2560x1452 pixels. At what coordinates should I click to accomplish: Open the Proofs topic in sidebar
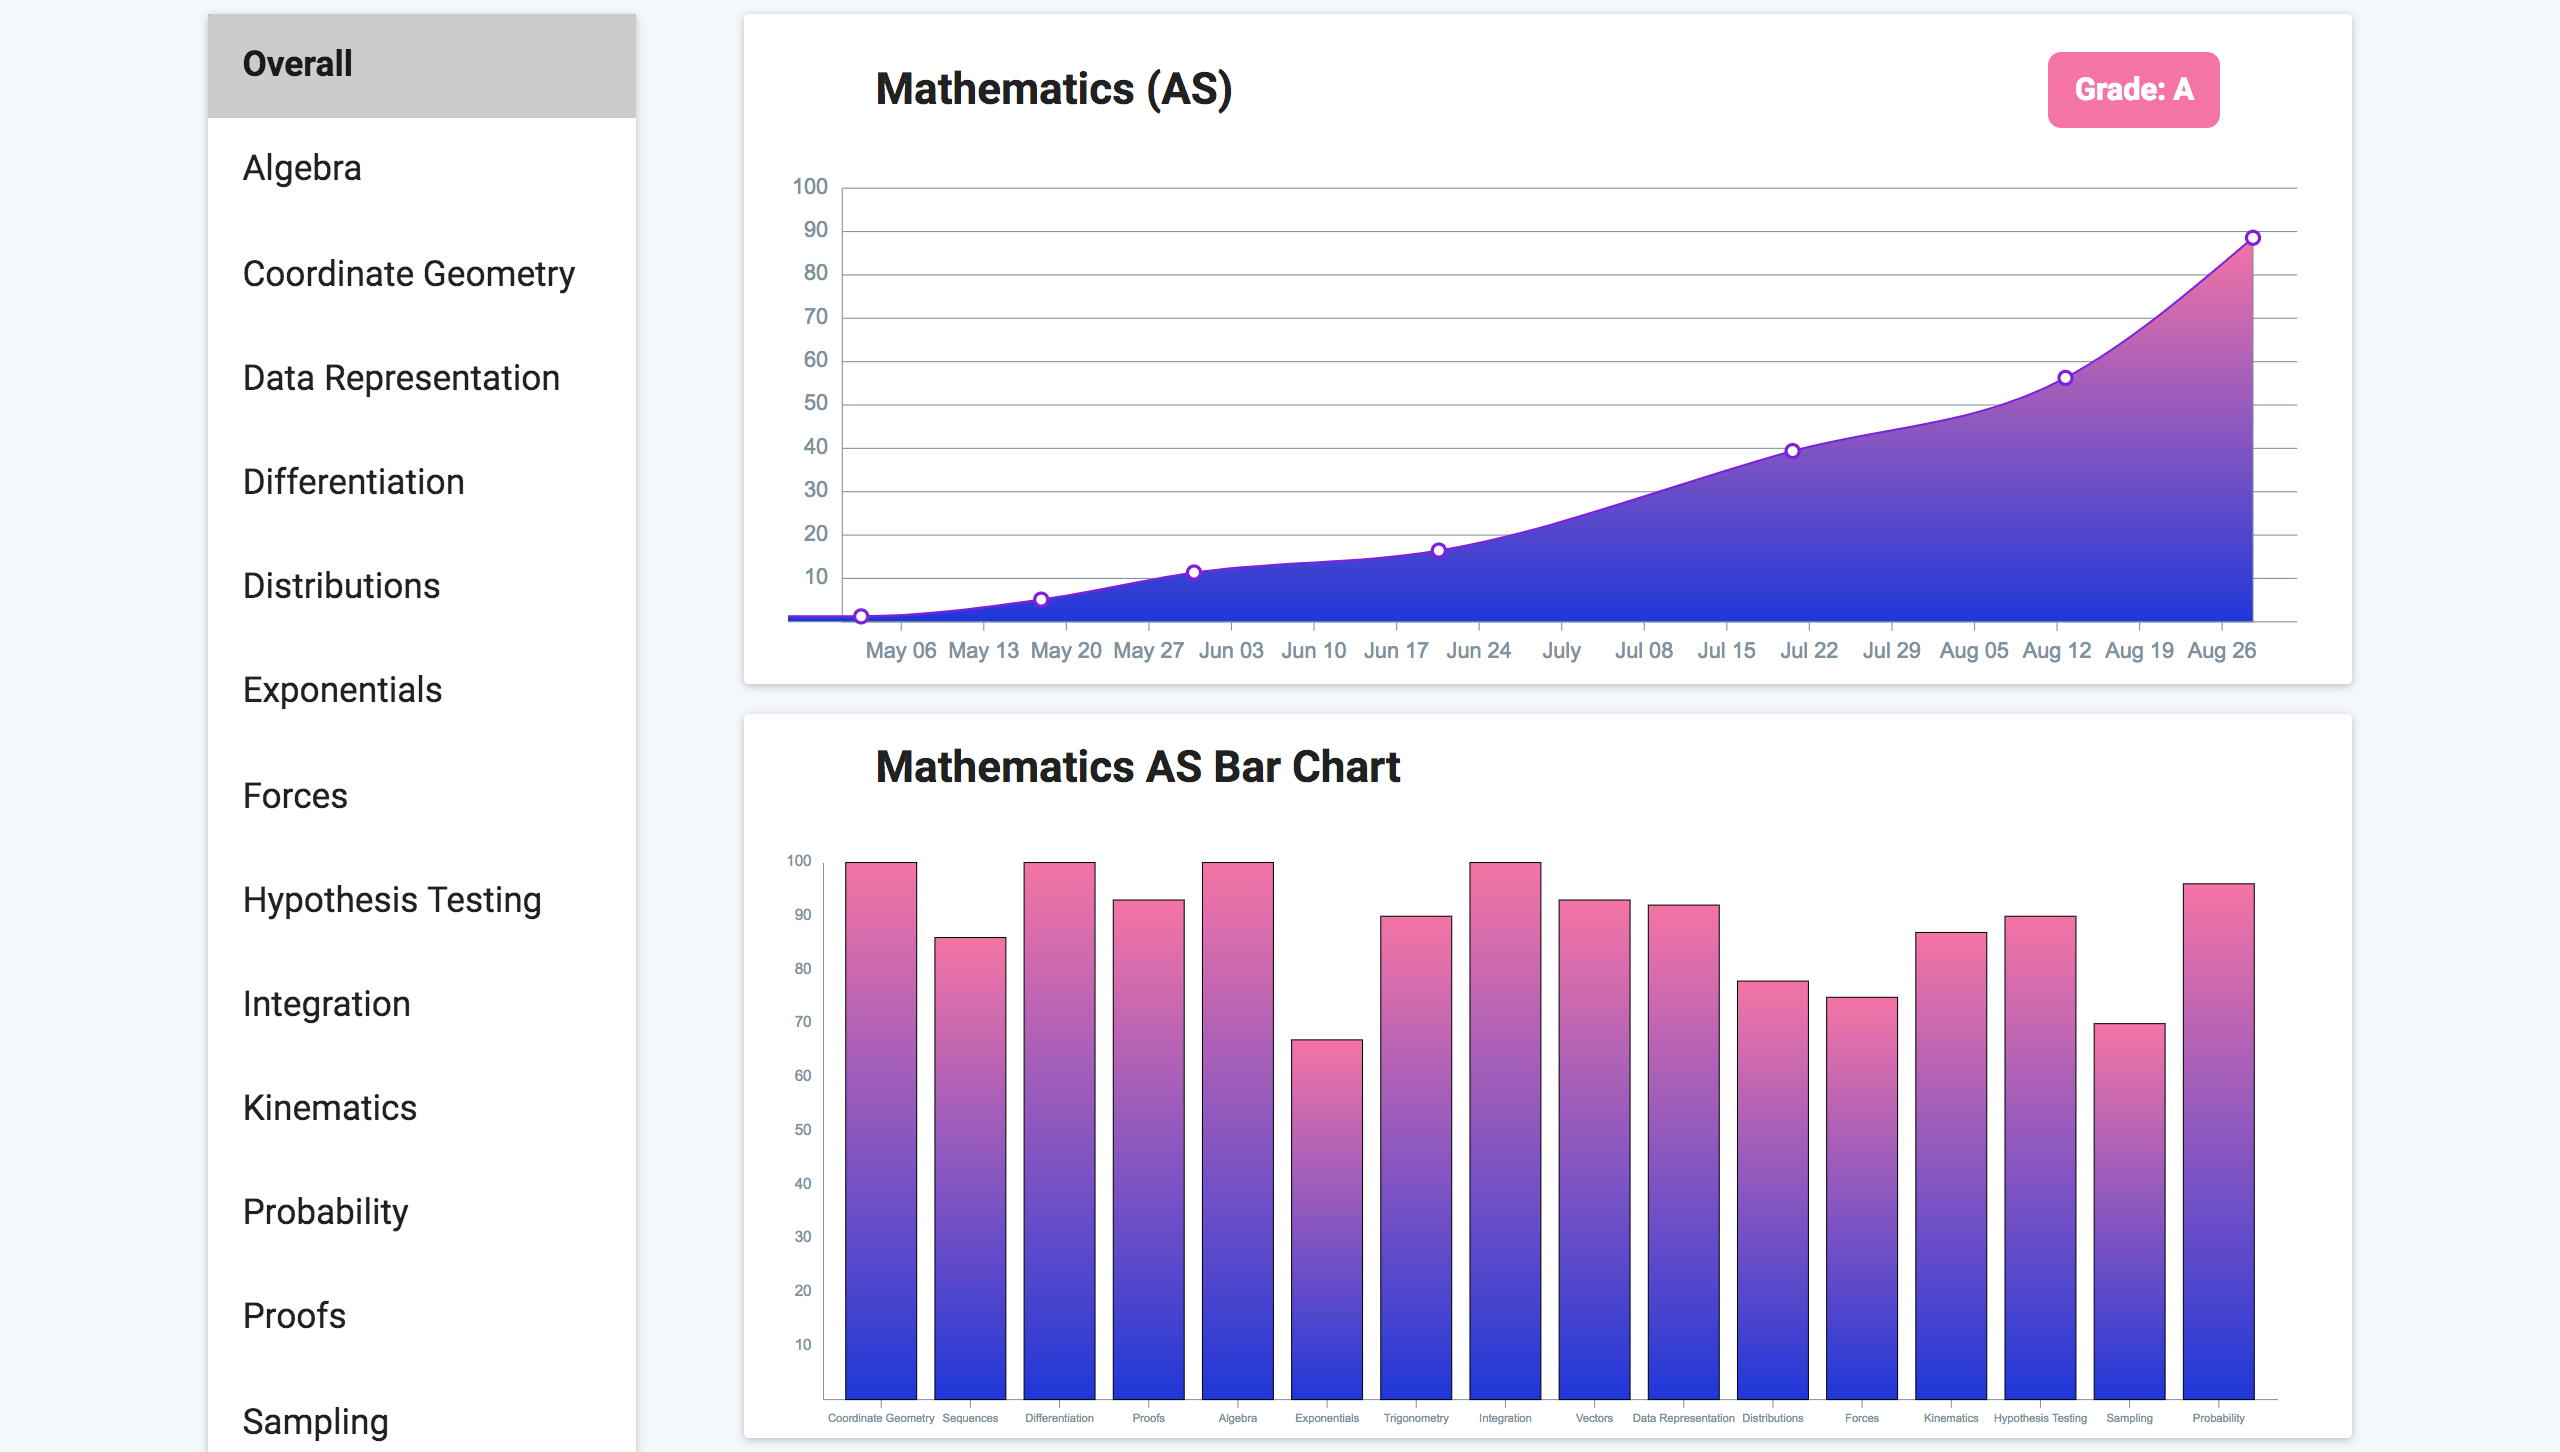click(294, 1316)
